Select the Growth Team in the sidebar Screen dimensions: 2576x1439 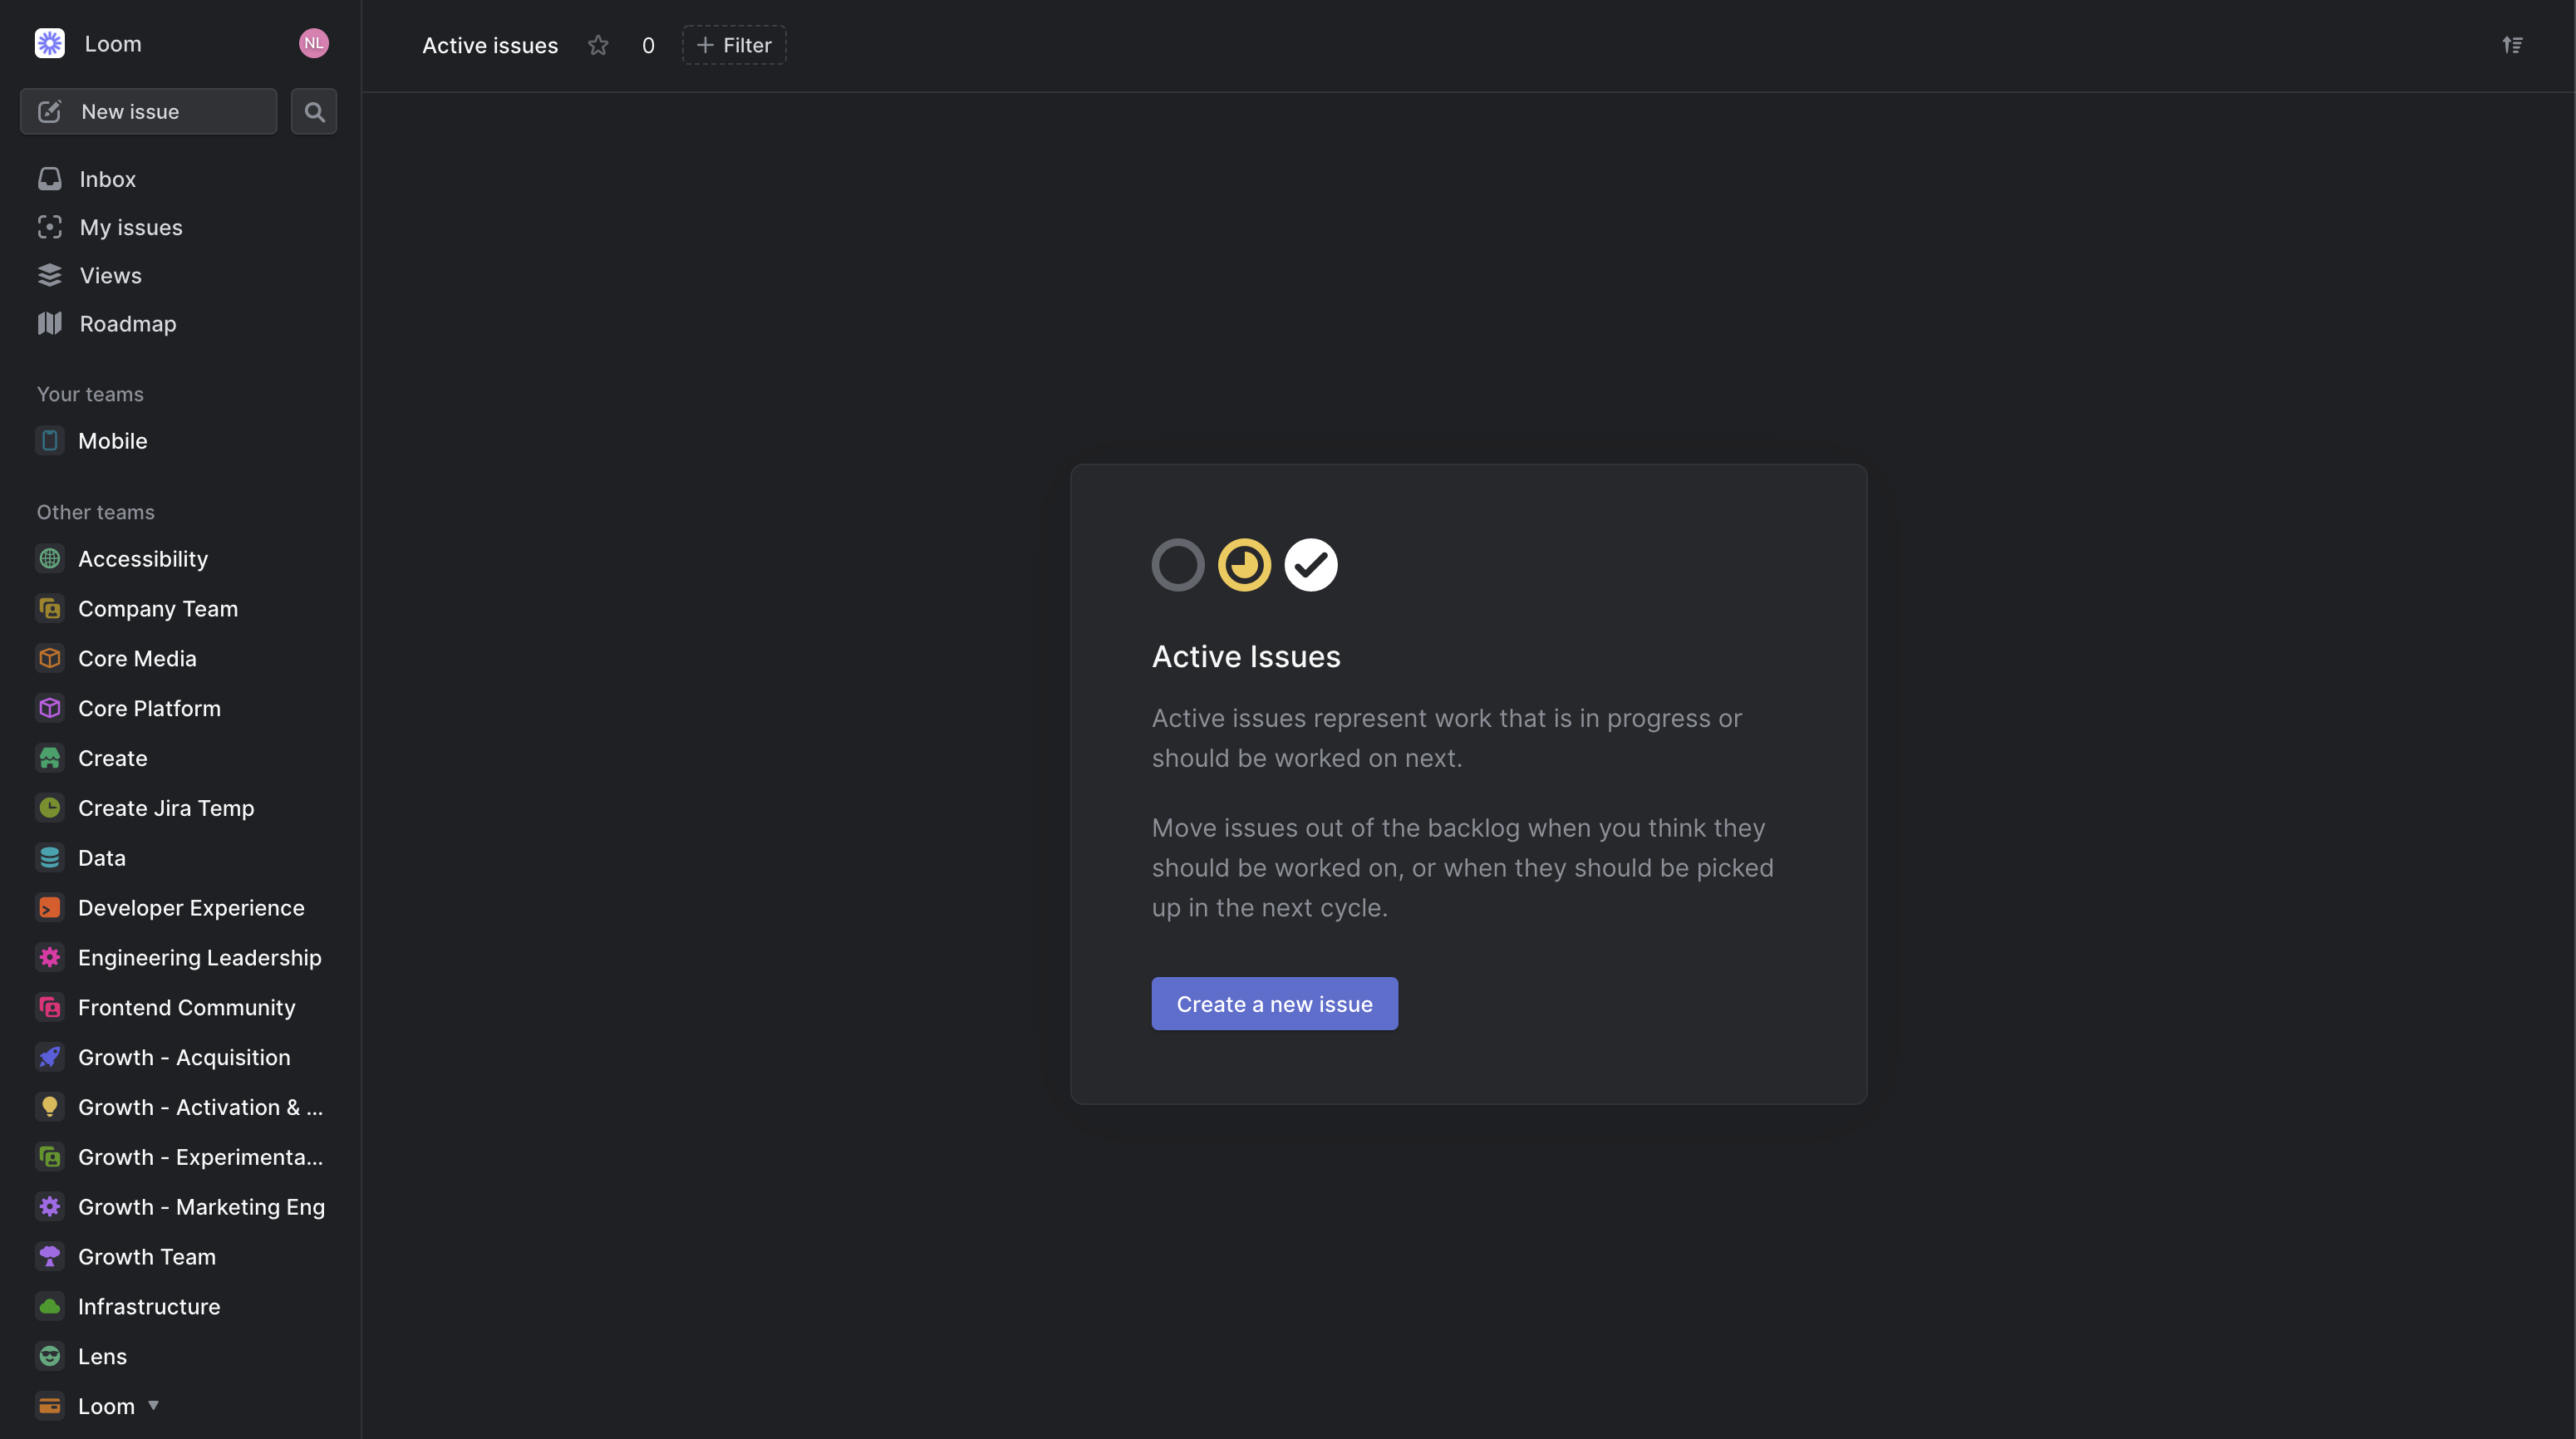pos(147,1256)
